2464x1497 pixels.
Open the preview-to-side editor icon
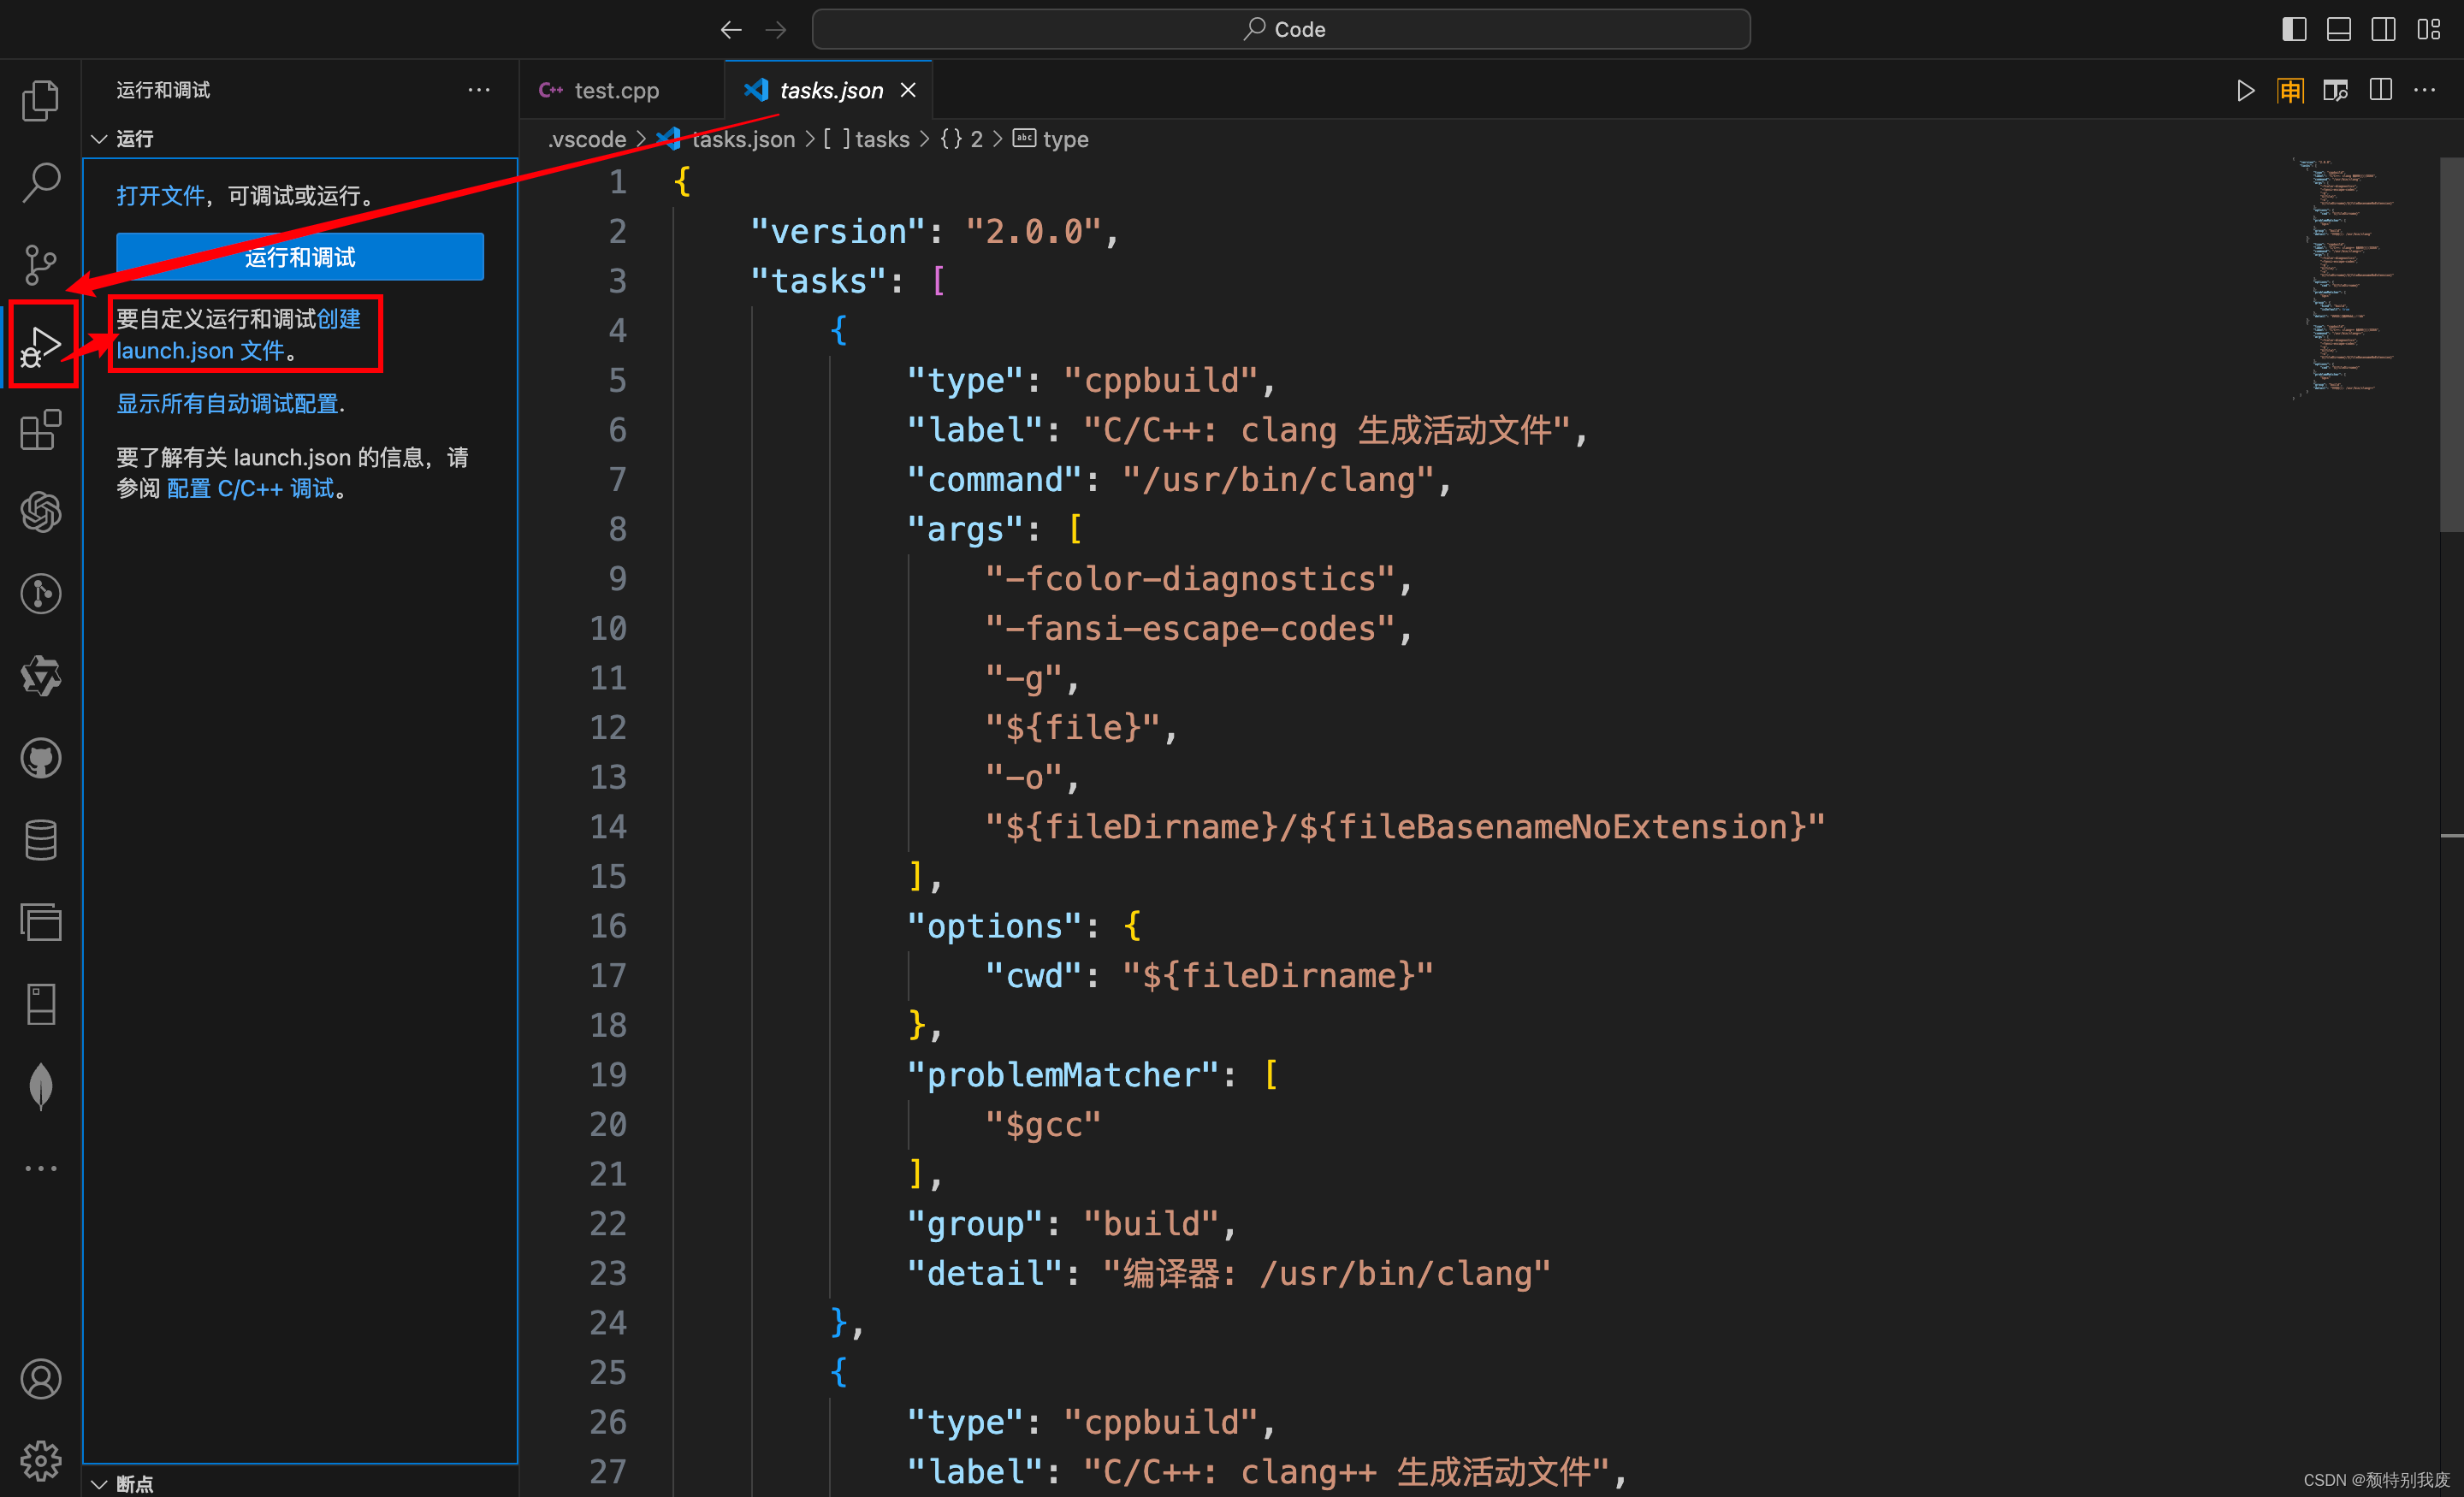click(2335, 90)
